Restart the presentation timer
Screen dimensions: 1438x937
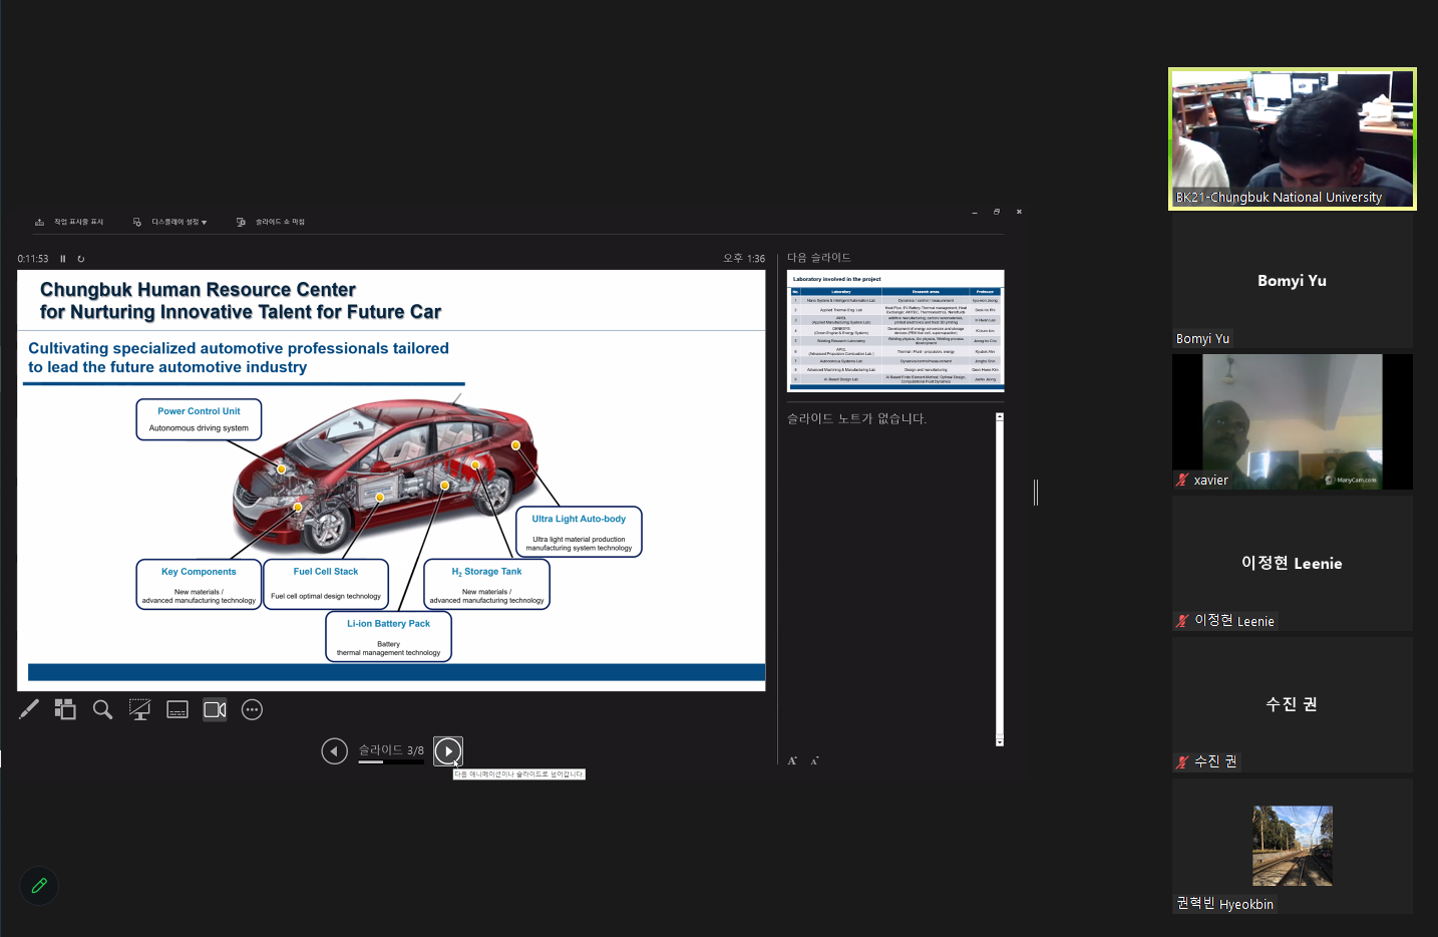81,259
